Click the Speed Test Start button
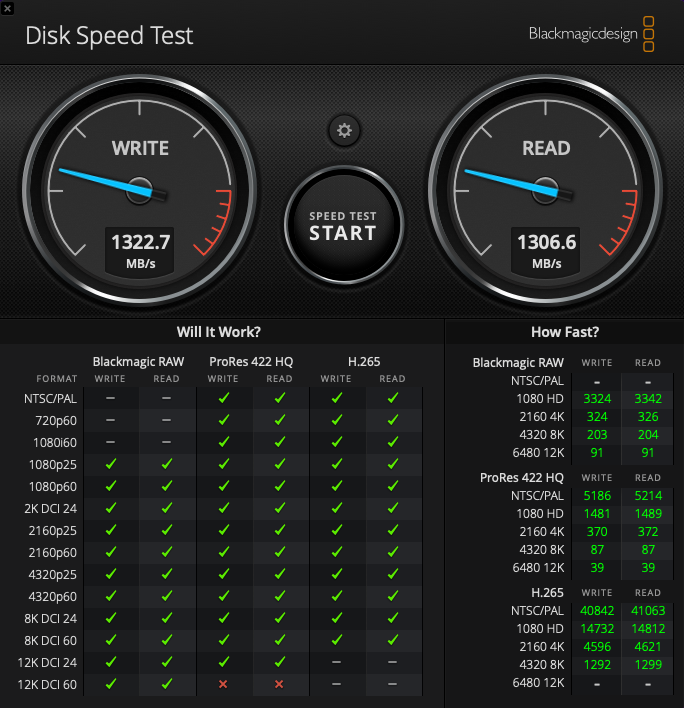This screenshot has height=708, width=684. point(343,225)
